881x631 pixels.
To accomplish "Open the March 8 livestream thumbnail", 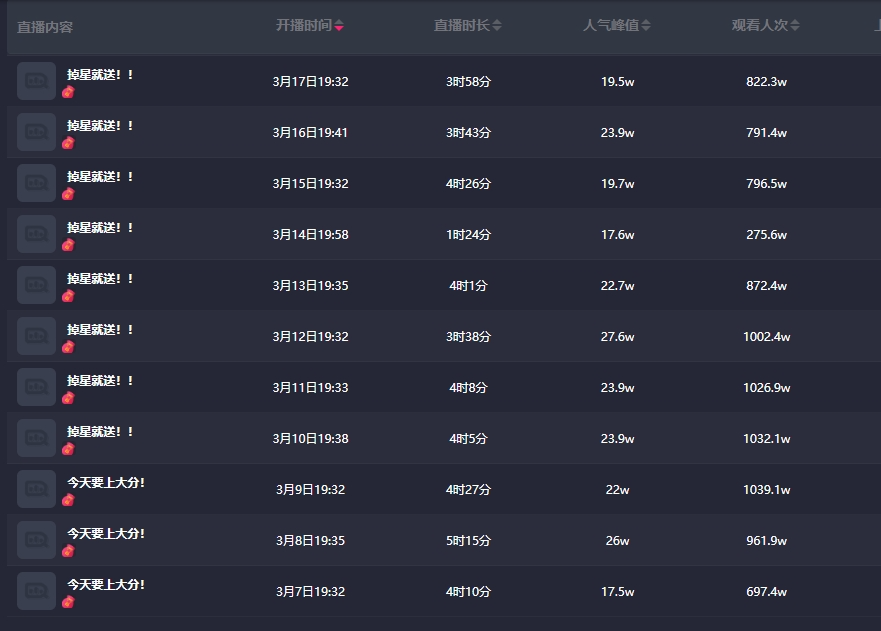I will point(37,540).
